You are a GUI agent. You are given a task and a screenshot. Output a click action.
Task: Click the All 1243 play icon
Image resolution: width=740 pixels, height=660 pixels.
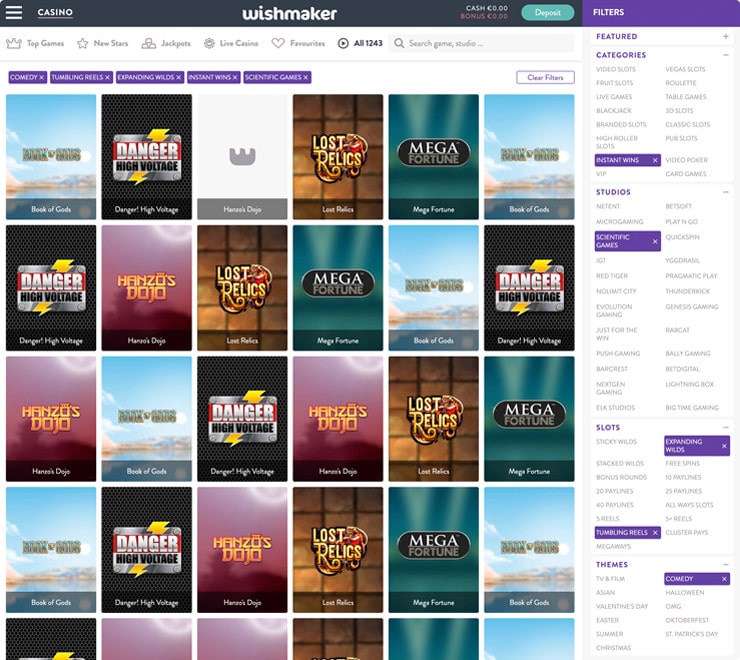[x=343, y=44]
